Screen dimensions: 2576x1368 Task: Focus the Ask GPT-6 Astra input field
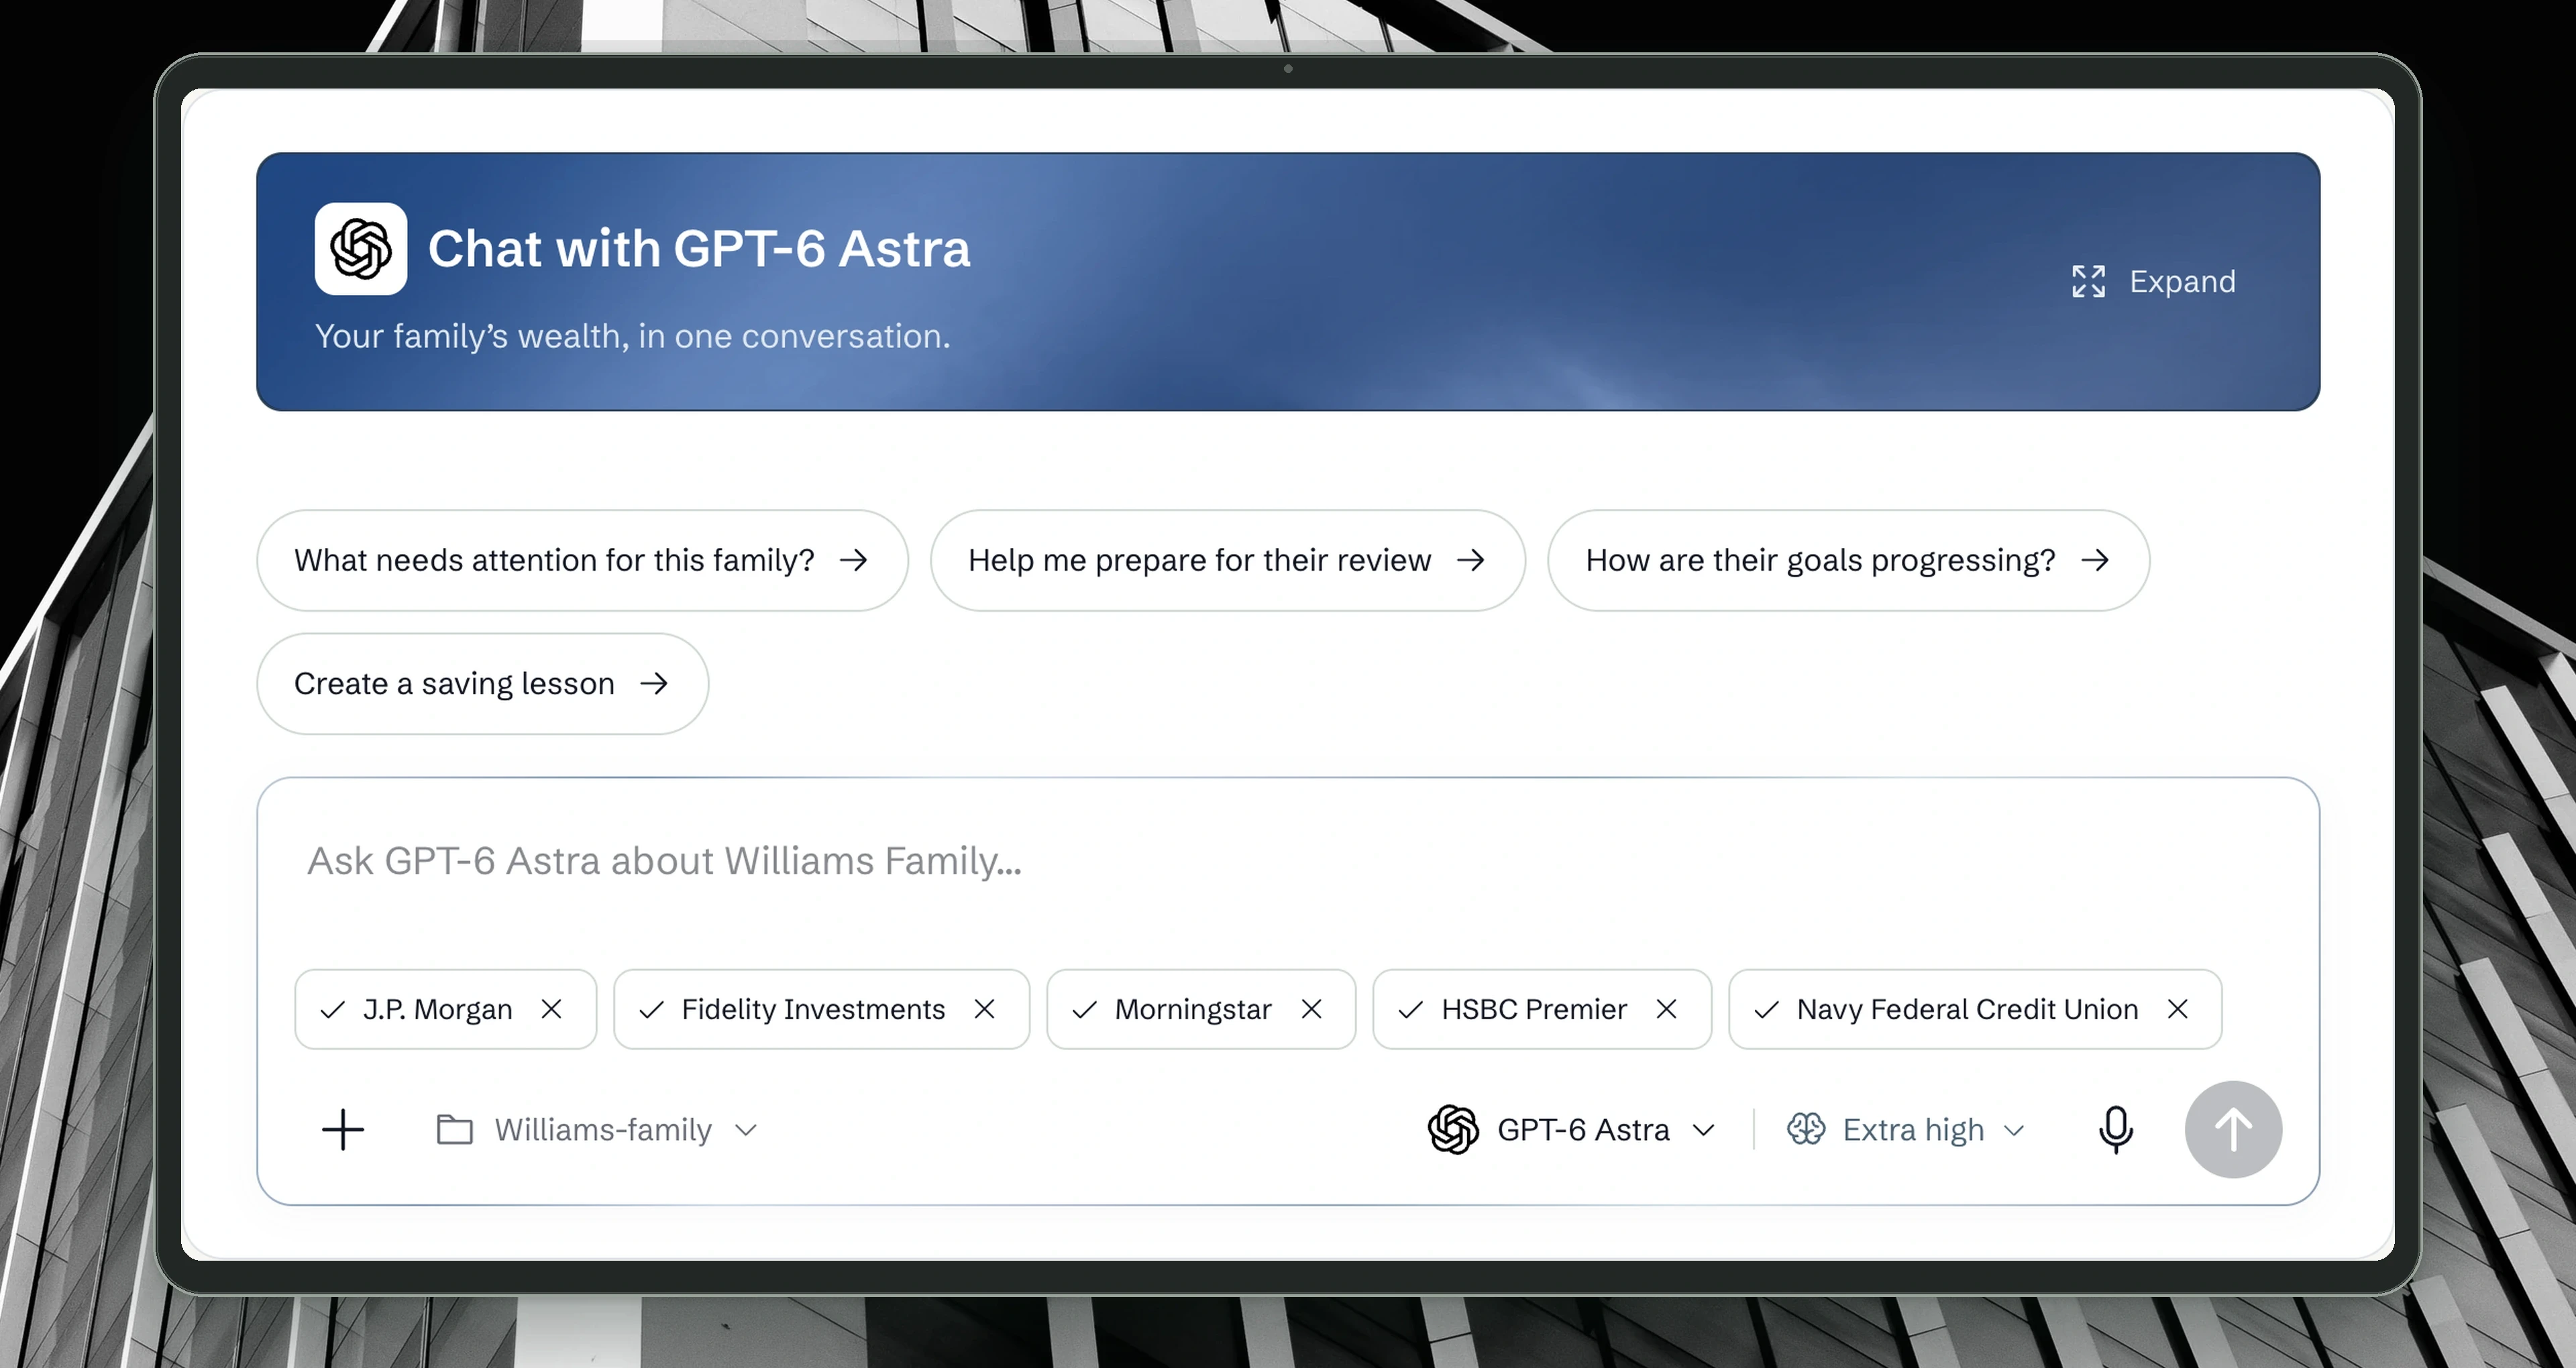point(1288,862)
